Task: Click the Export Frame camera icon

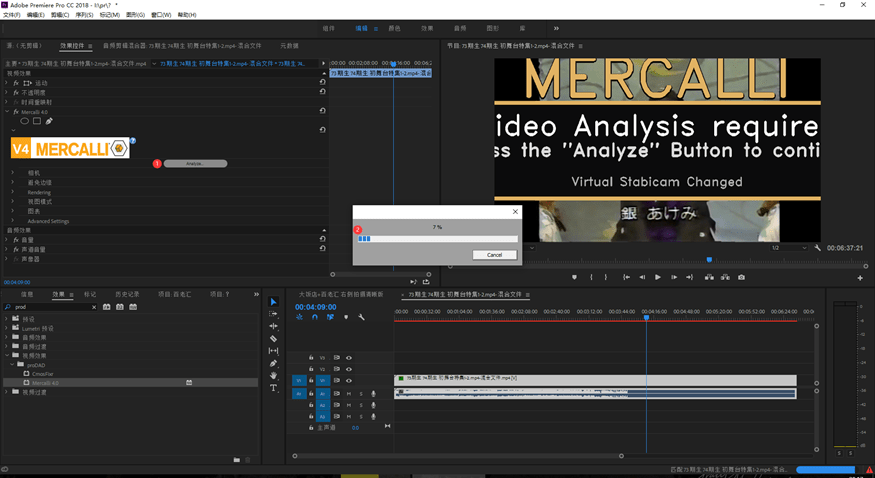Action: click(x=741, y=277)
